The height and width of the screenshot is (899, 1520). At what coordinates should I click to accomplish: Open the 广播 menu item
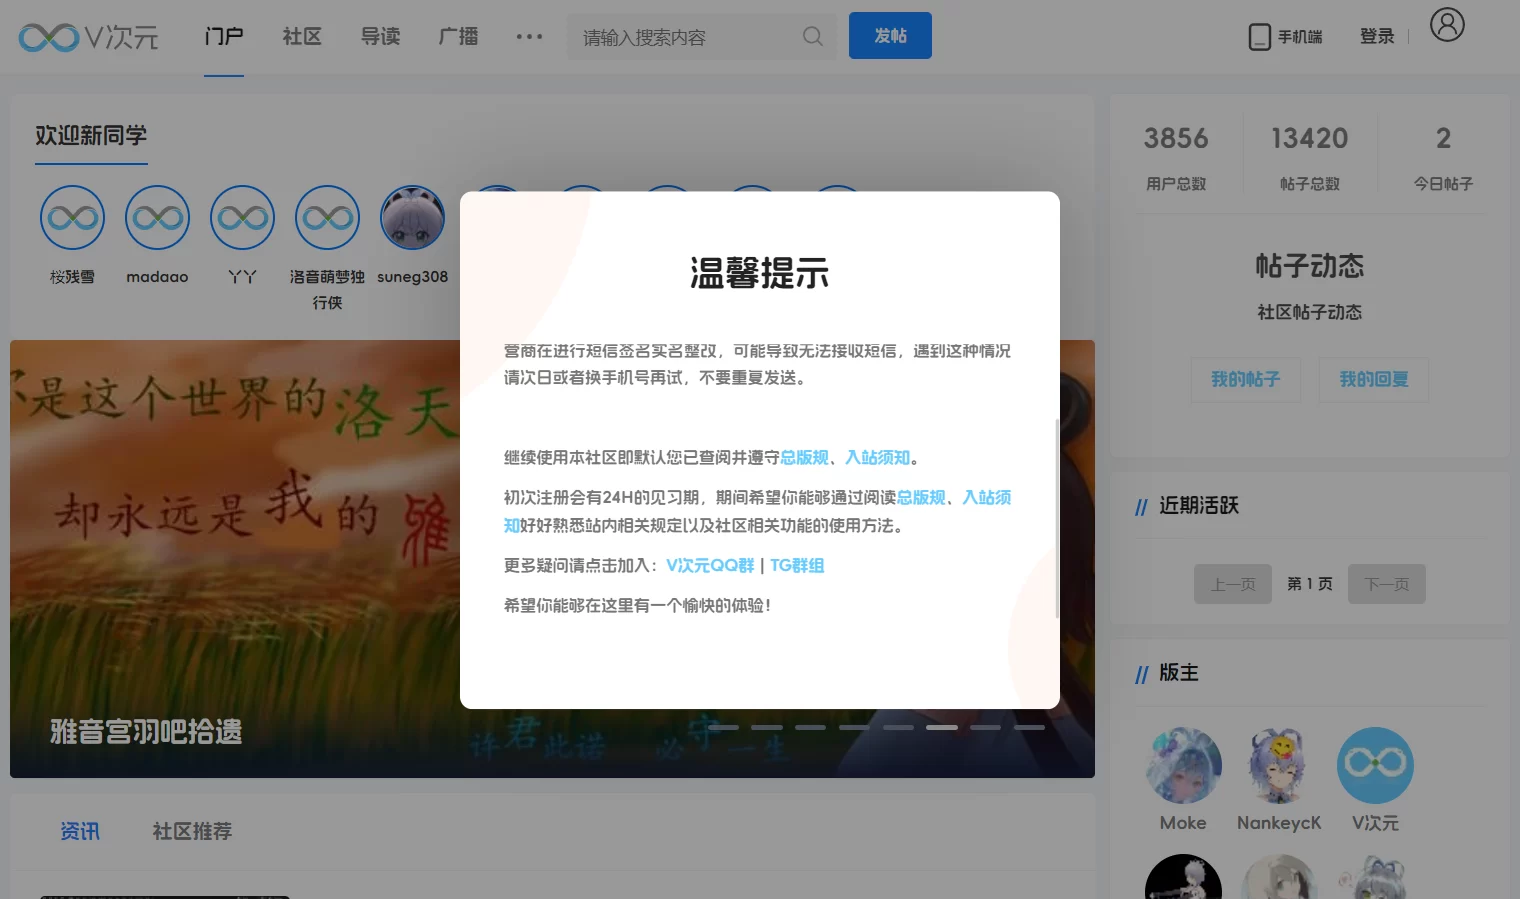coord(458,36)
